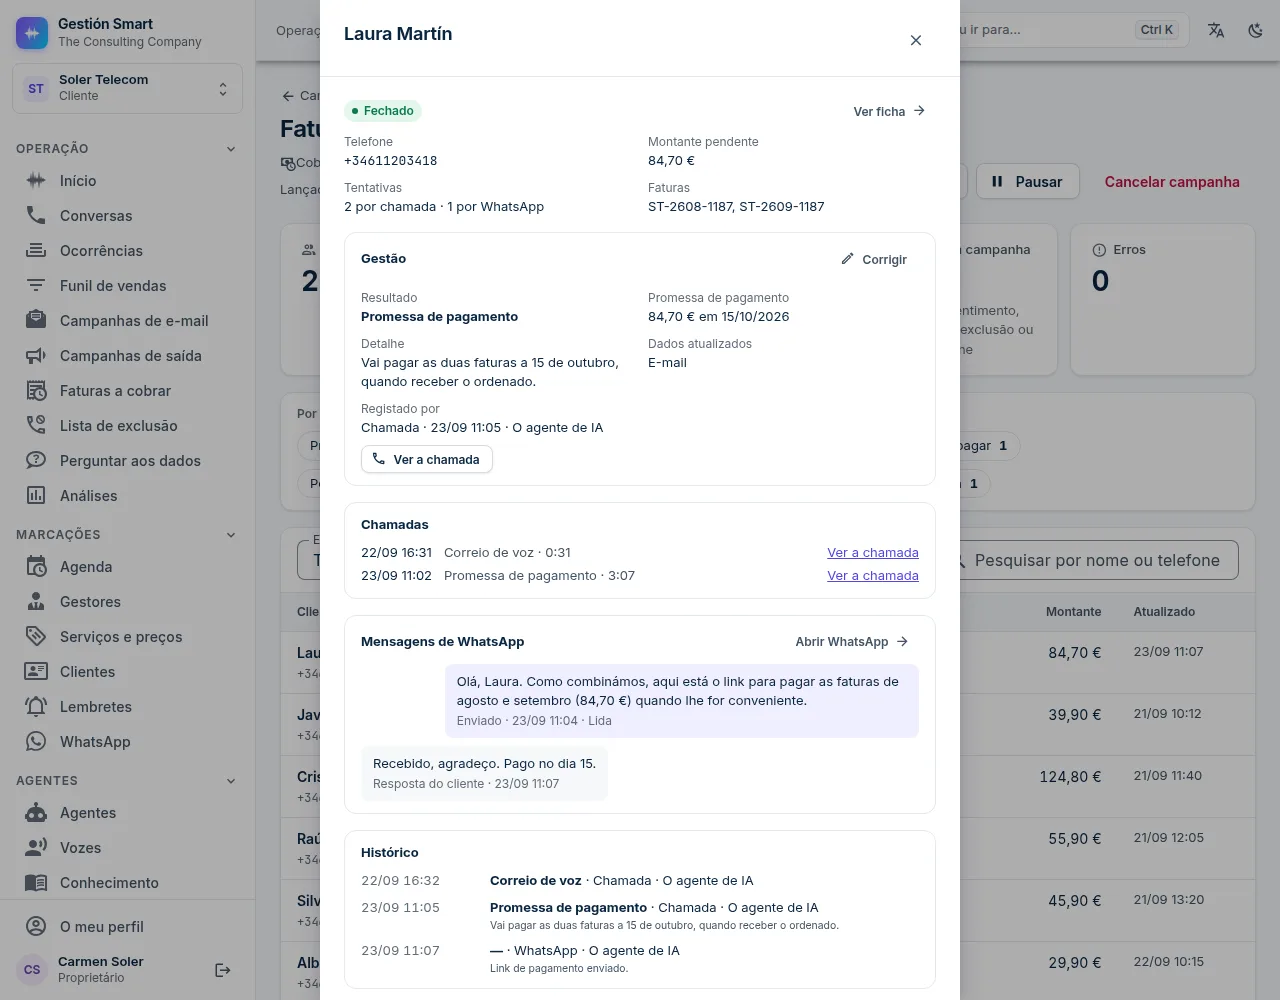The width and height of the screenshot is (1280, 1000).
Task: Open Agentes robot icon
Action: [36, 813]
